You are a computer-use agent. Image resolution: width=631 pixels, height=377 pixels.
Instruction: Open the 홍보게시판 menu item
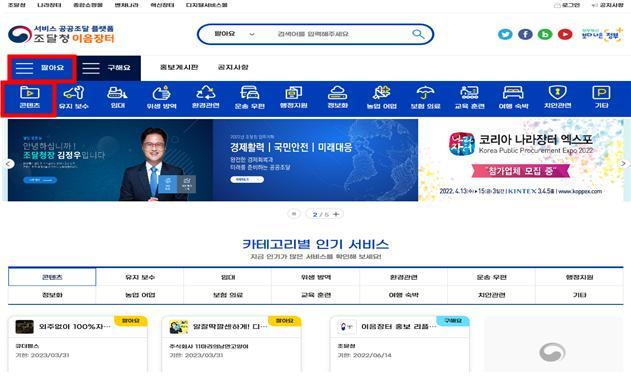[179, 67]
